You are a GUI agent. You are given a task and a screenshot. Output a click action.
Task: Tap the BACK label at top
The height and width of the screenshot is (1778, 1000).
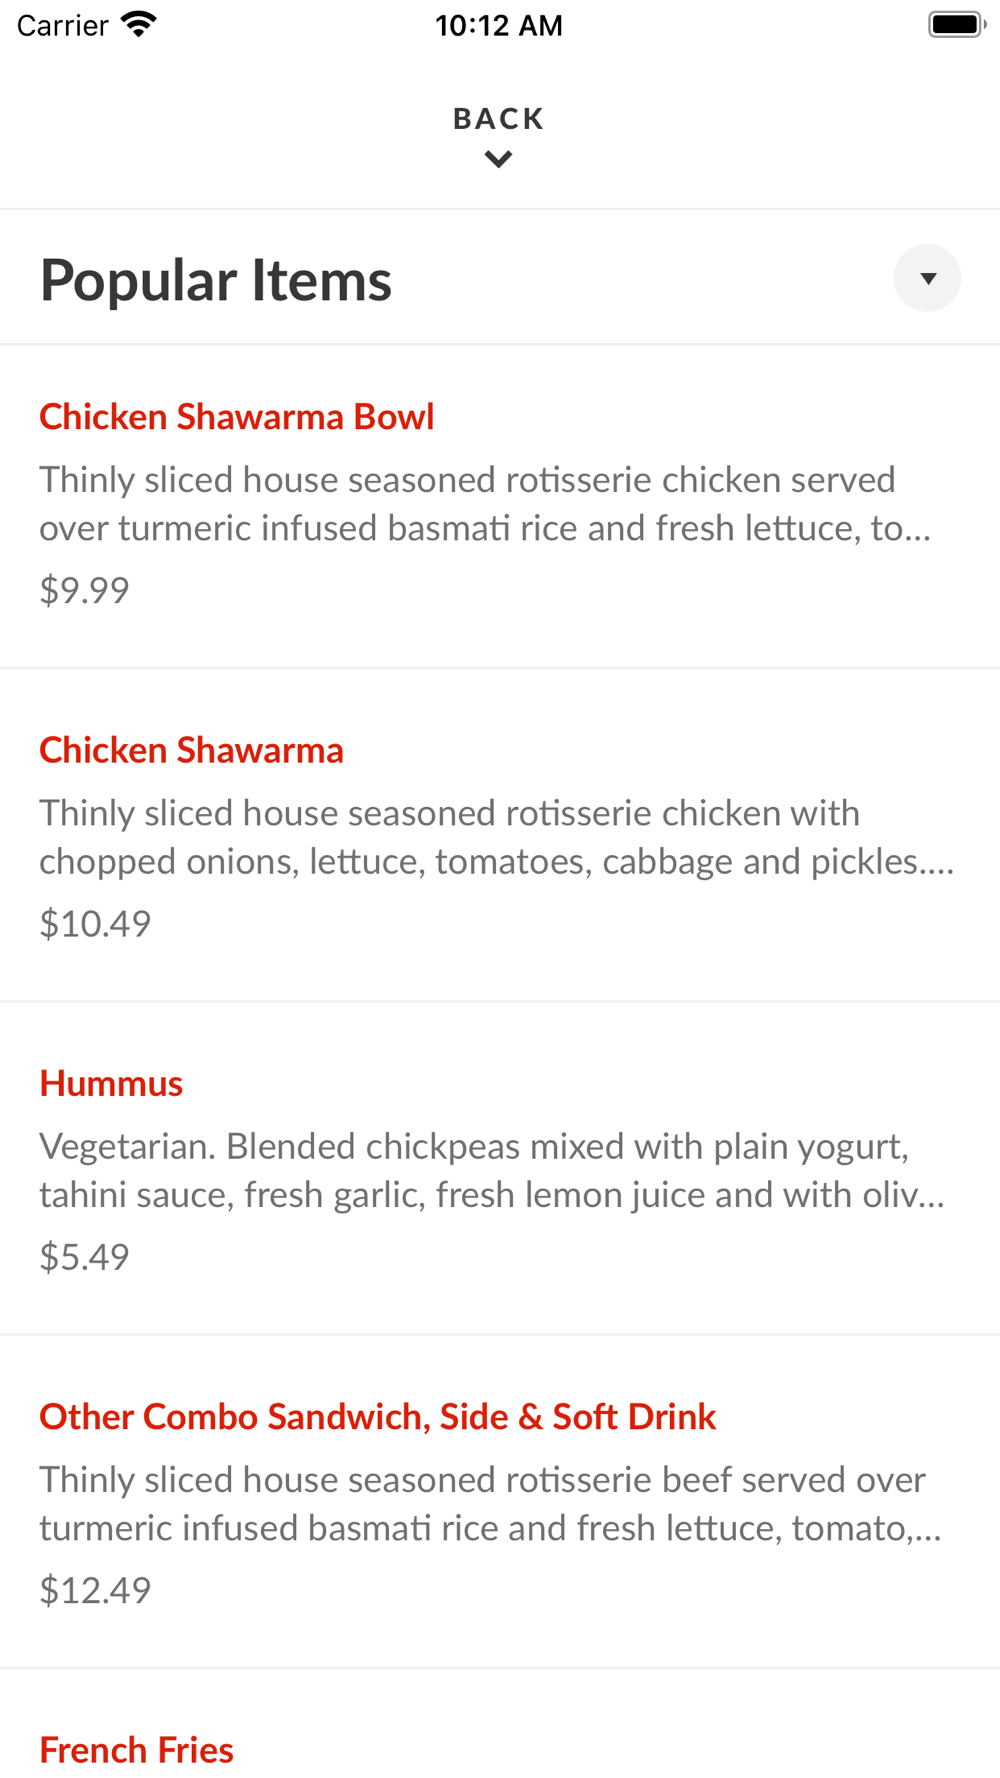[498, 119]
